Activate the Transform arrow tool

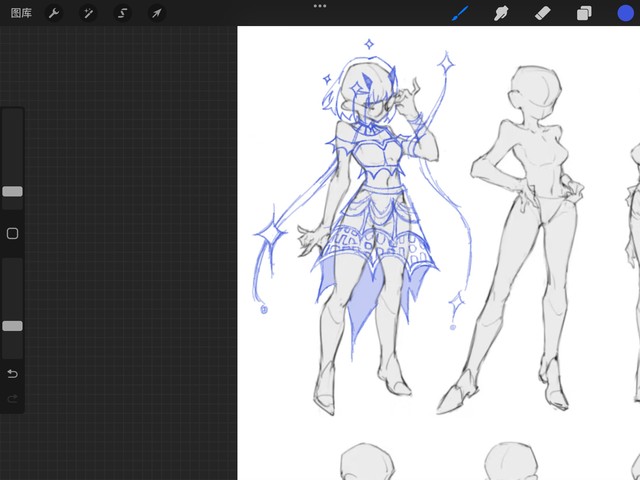[x=156, y=13]
